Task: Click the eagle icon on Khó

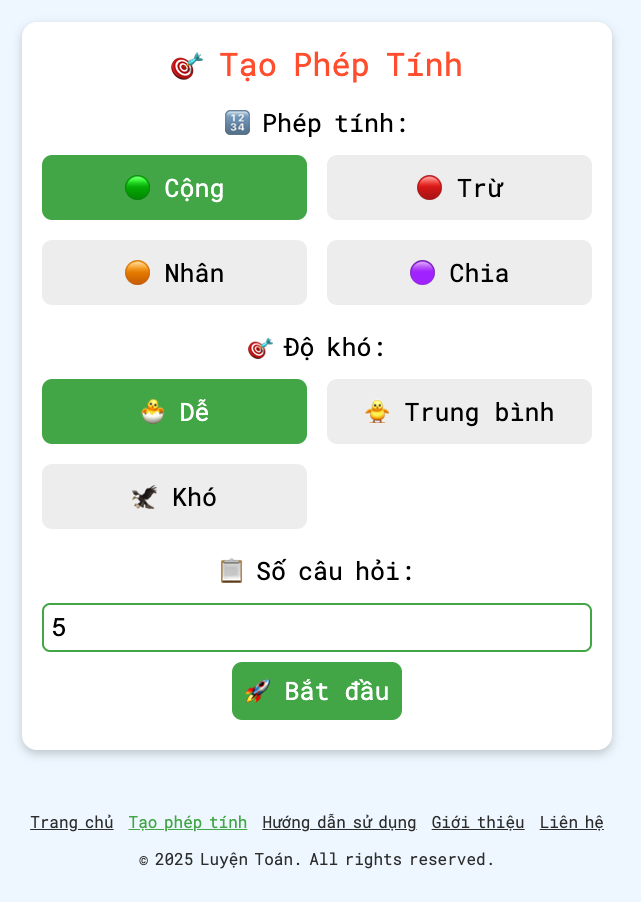Action: click(145, 497)
